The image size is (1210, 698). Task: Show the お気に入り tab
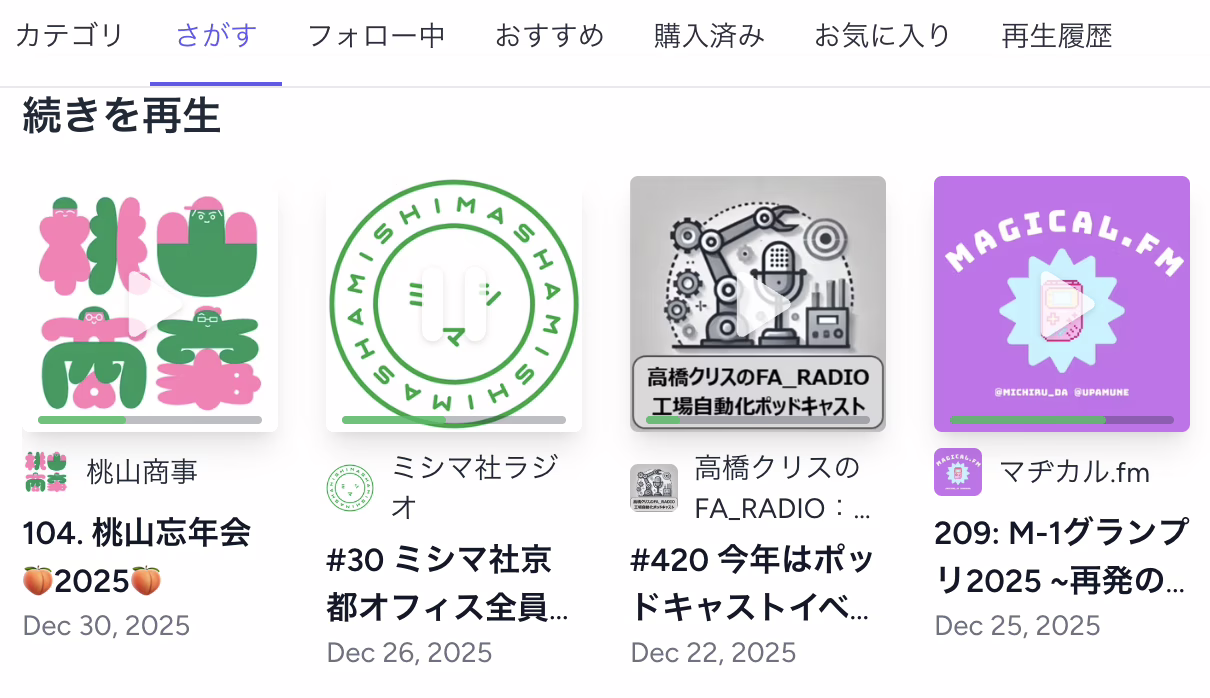883,37
